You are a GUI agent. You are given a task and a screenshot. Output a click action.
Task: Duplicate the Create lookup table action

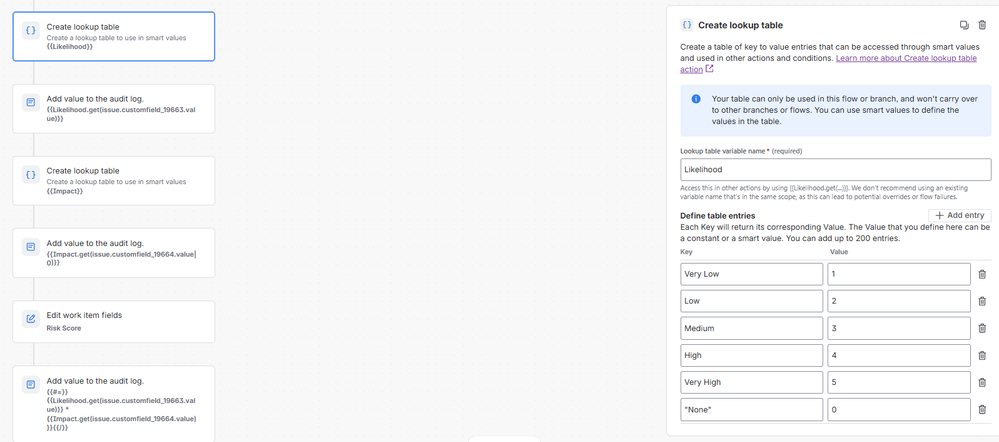coord(964,25)
